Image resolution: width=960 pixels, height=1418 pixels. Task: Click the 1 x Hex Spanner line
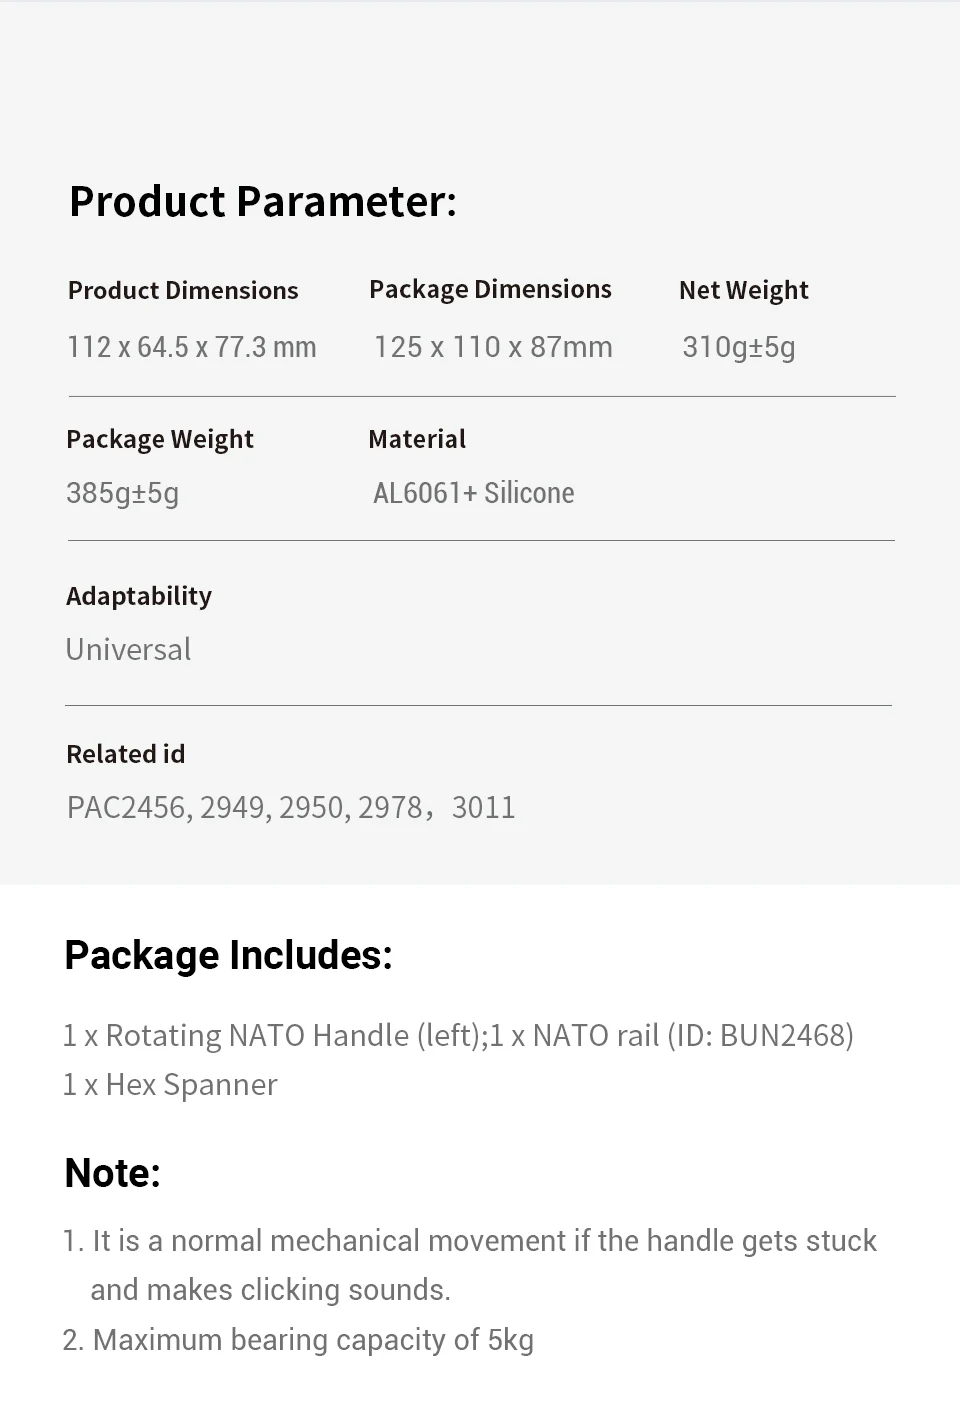tap(170, 1085)
